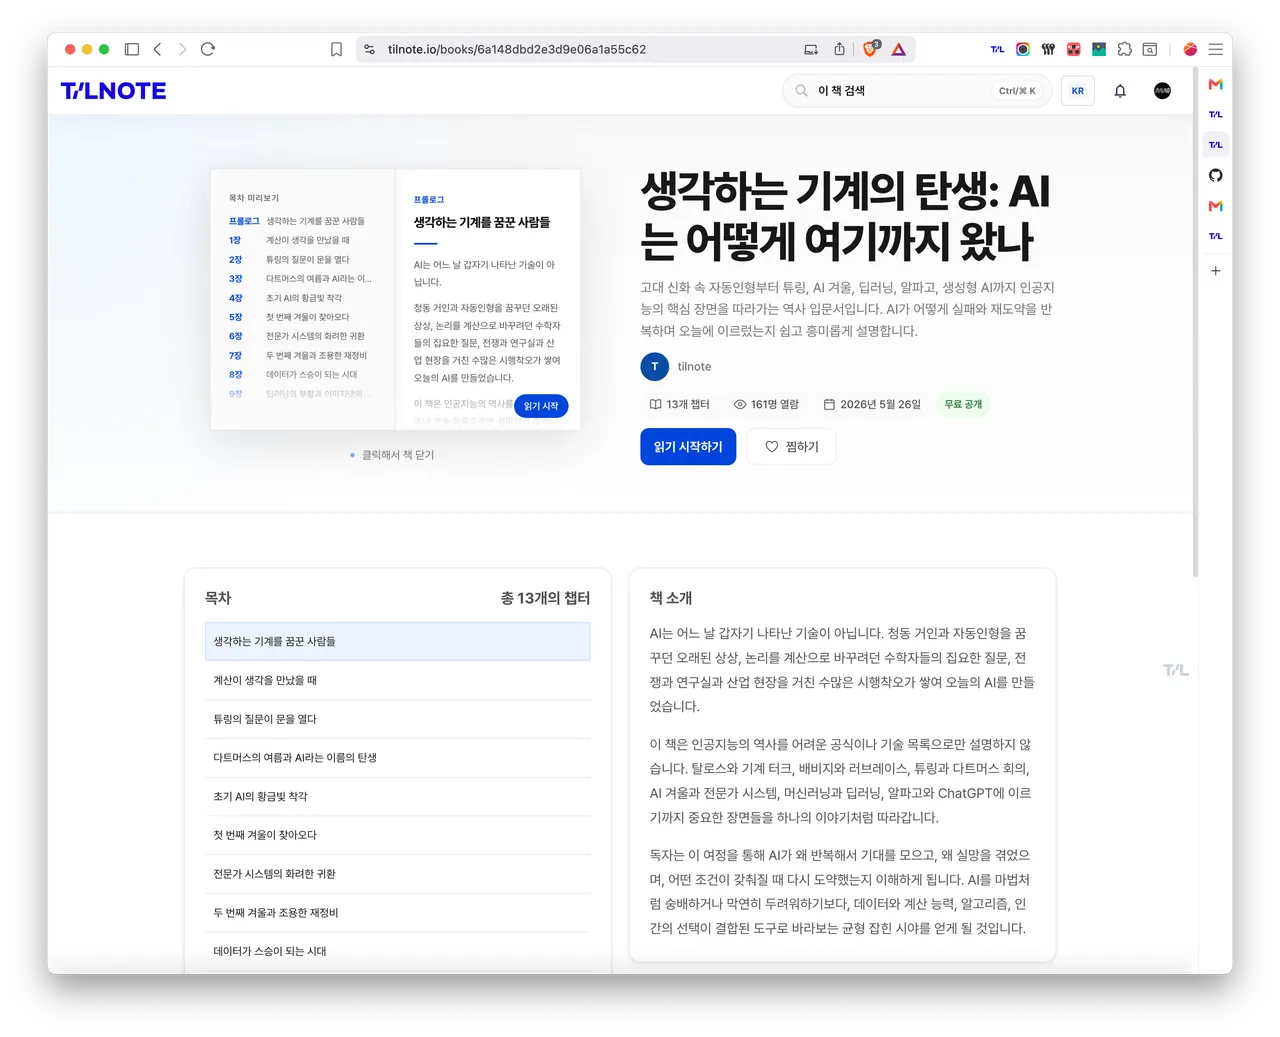Open site settings icon in address bar
1280x1037 pixels.
click(369, 49)
